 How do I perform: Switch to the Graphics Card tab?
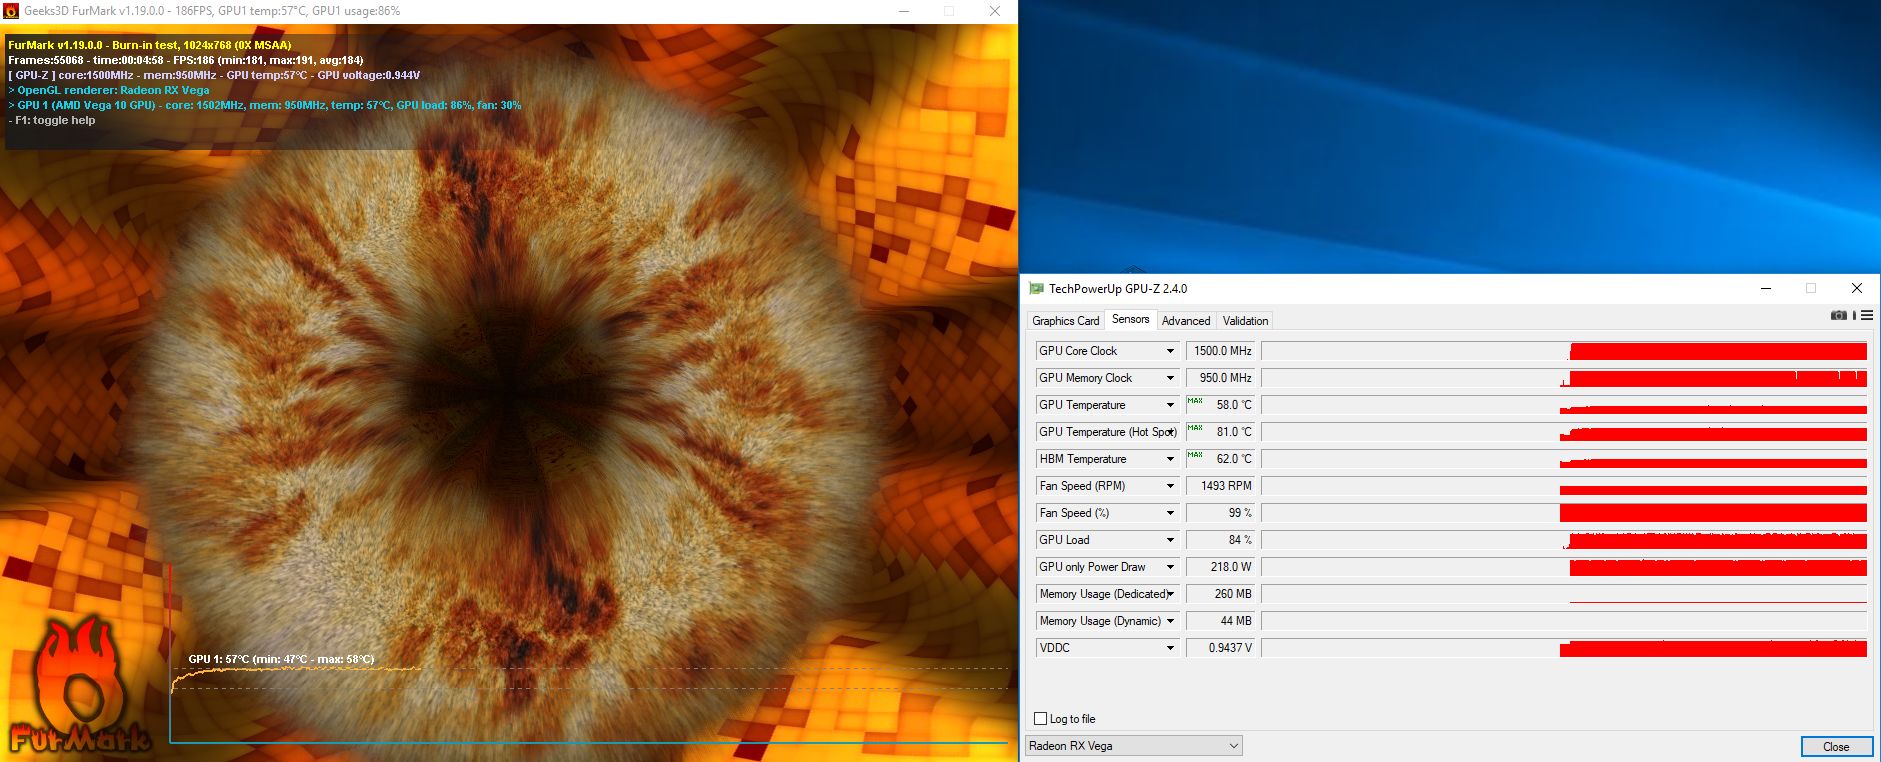click(x=1066, y=321)
